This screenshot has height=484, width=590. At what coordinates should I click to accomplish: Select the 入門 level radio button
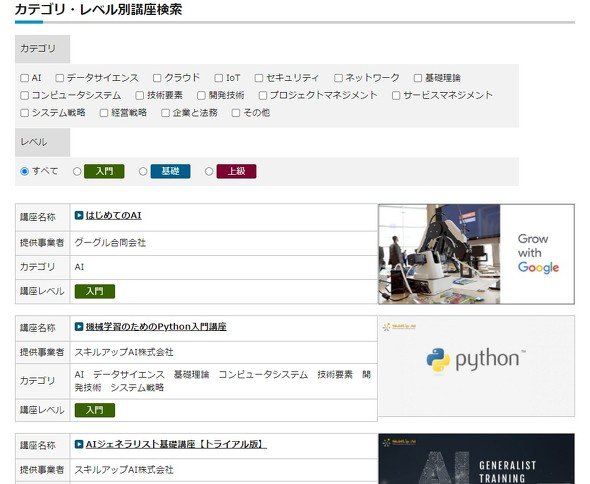coord(77,172)
